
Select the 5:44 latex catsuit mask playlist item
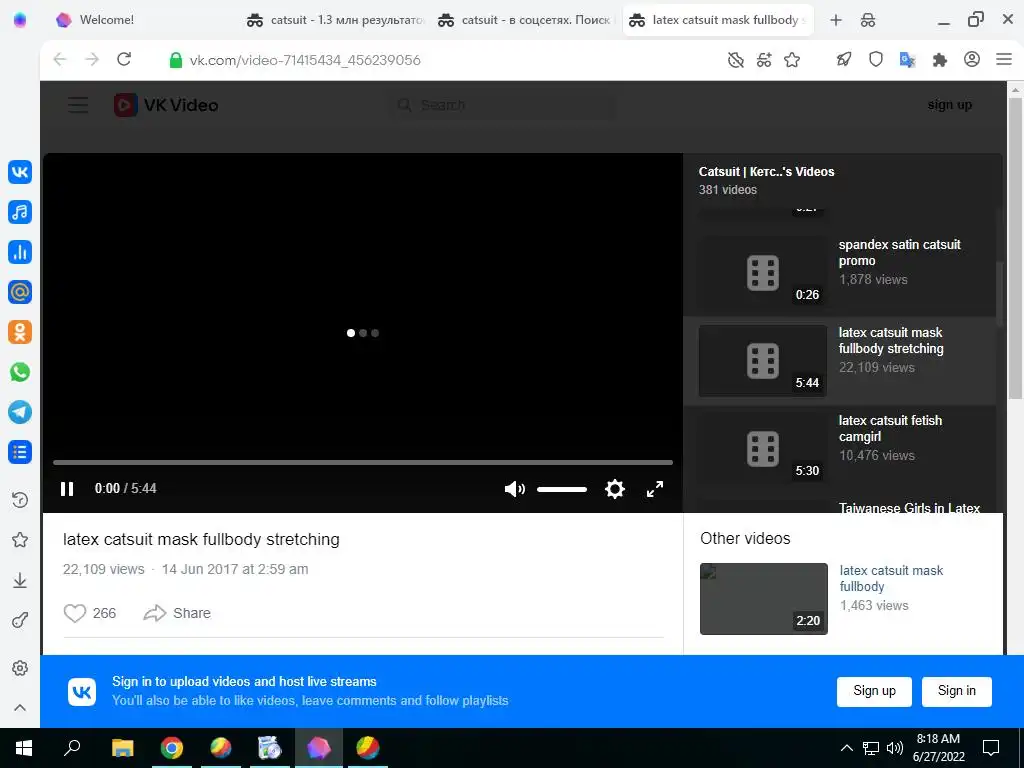tap(840, 361)
